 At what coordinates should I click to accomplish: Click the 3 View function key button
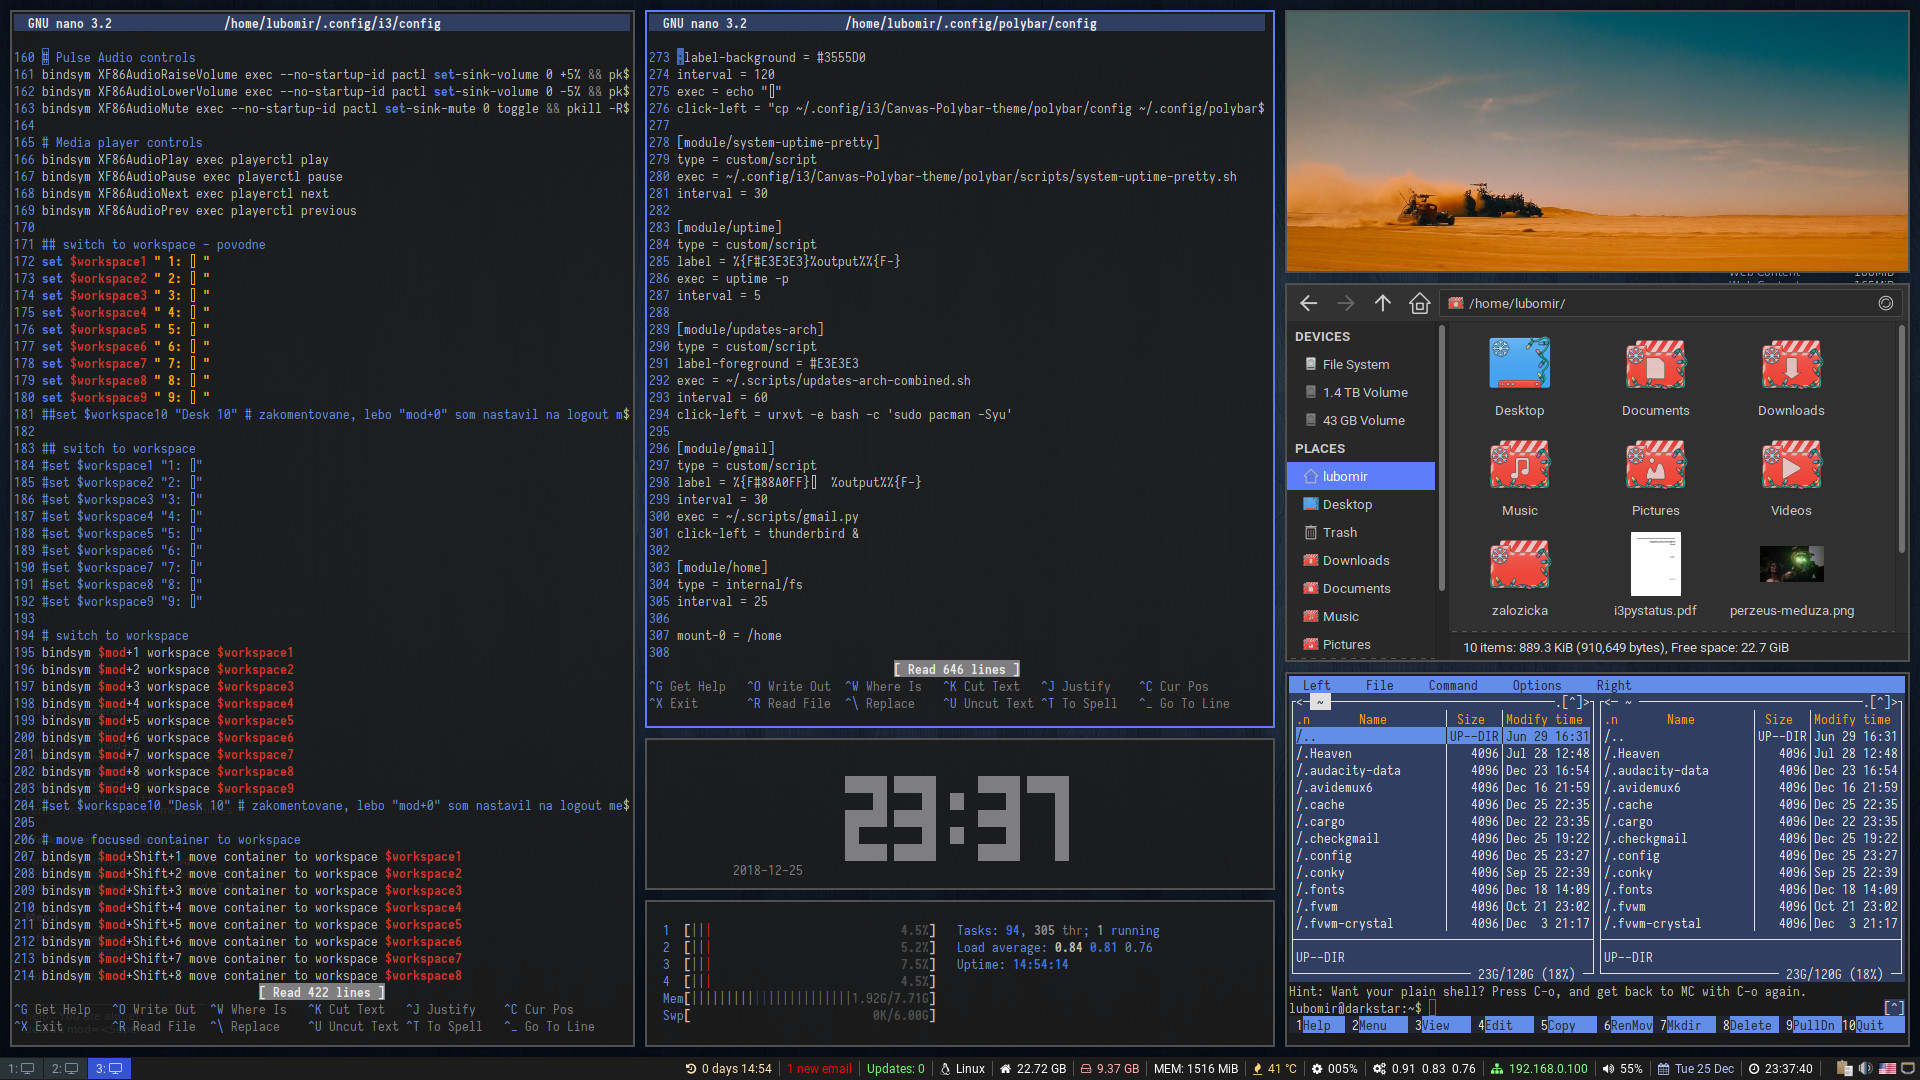pos(1442,1026)
